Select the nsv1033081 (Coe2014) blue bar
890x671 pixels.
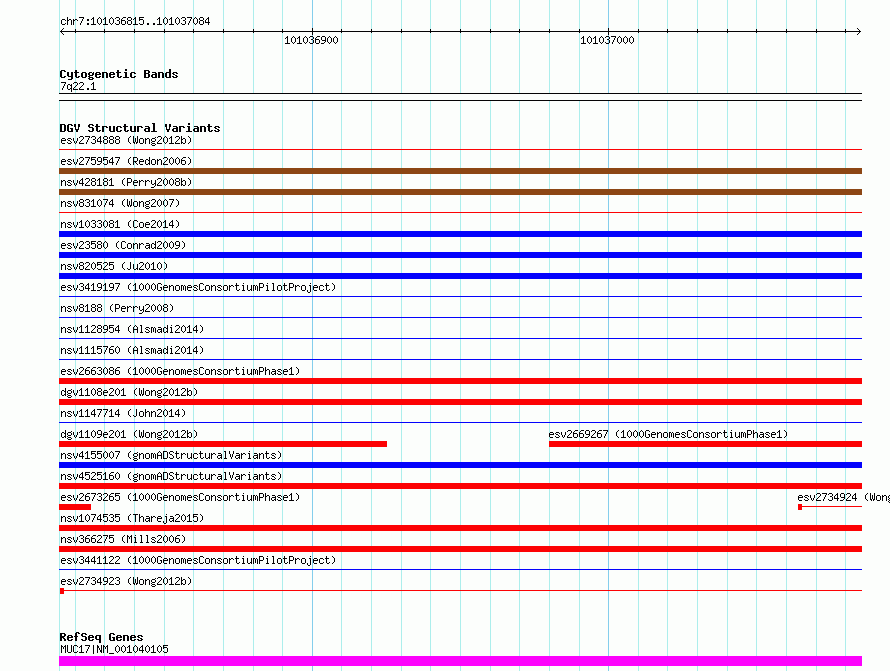[x=460, y=234]
